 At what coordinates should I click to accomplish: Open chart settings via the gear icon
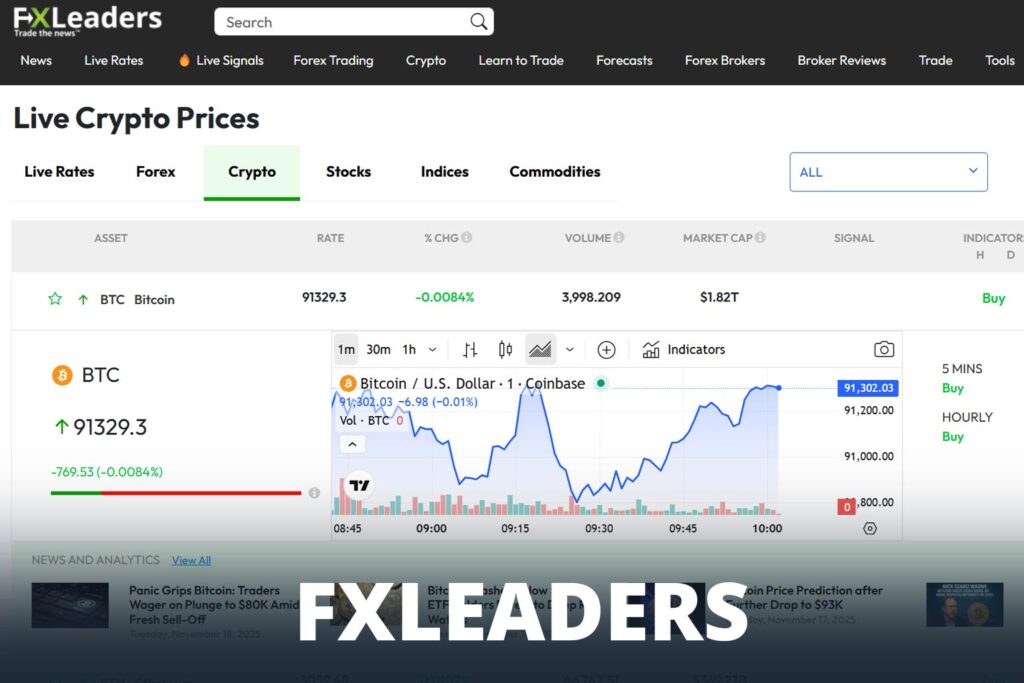[x=869, y=528]
